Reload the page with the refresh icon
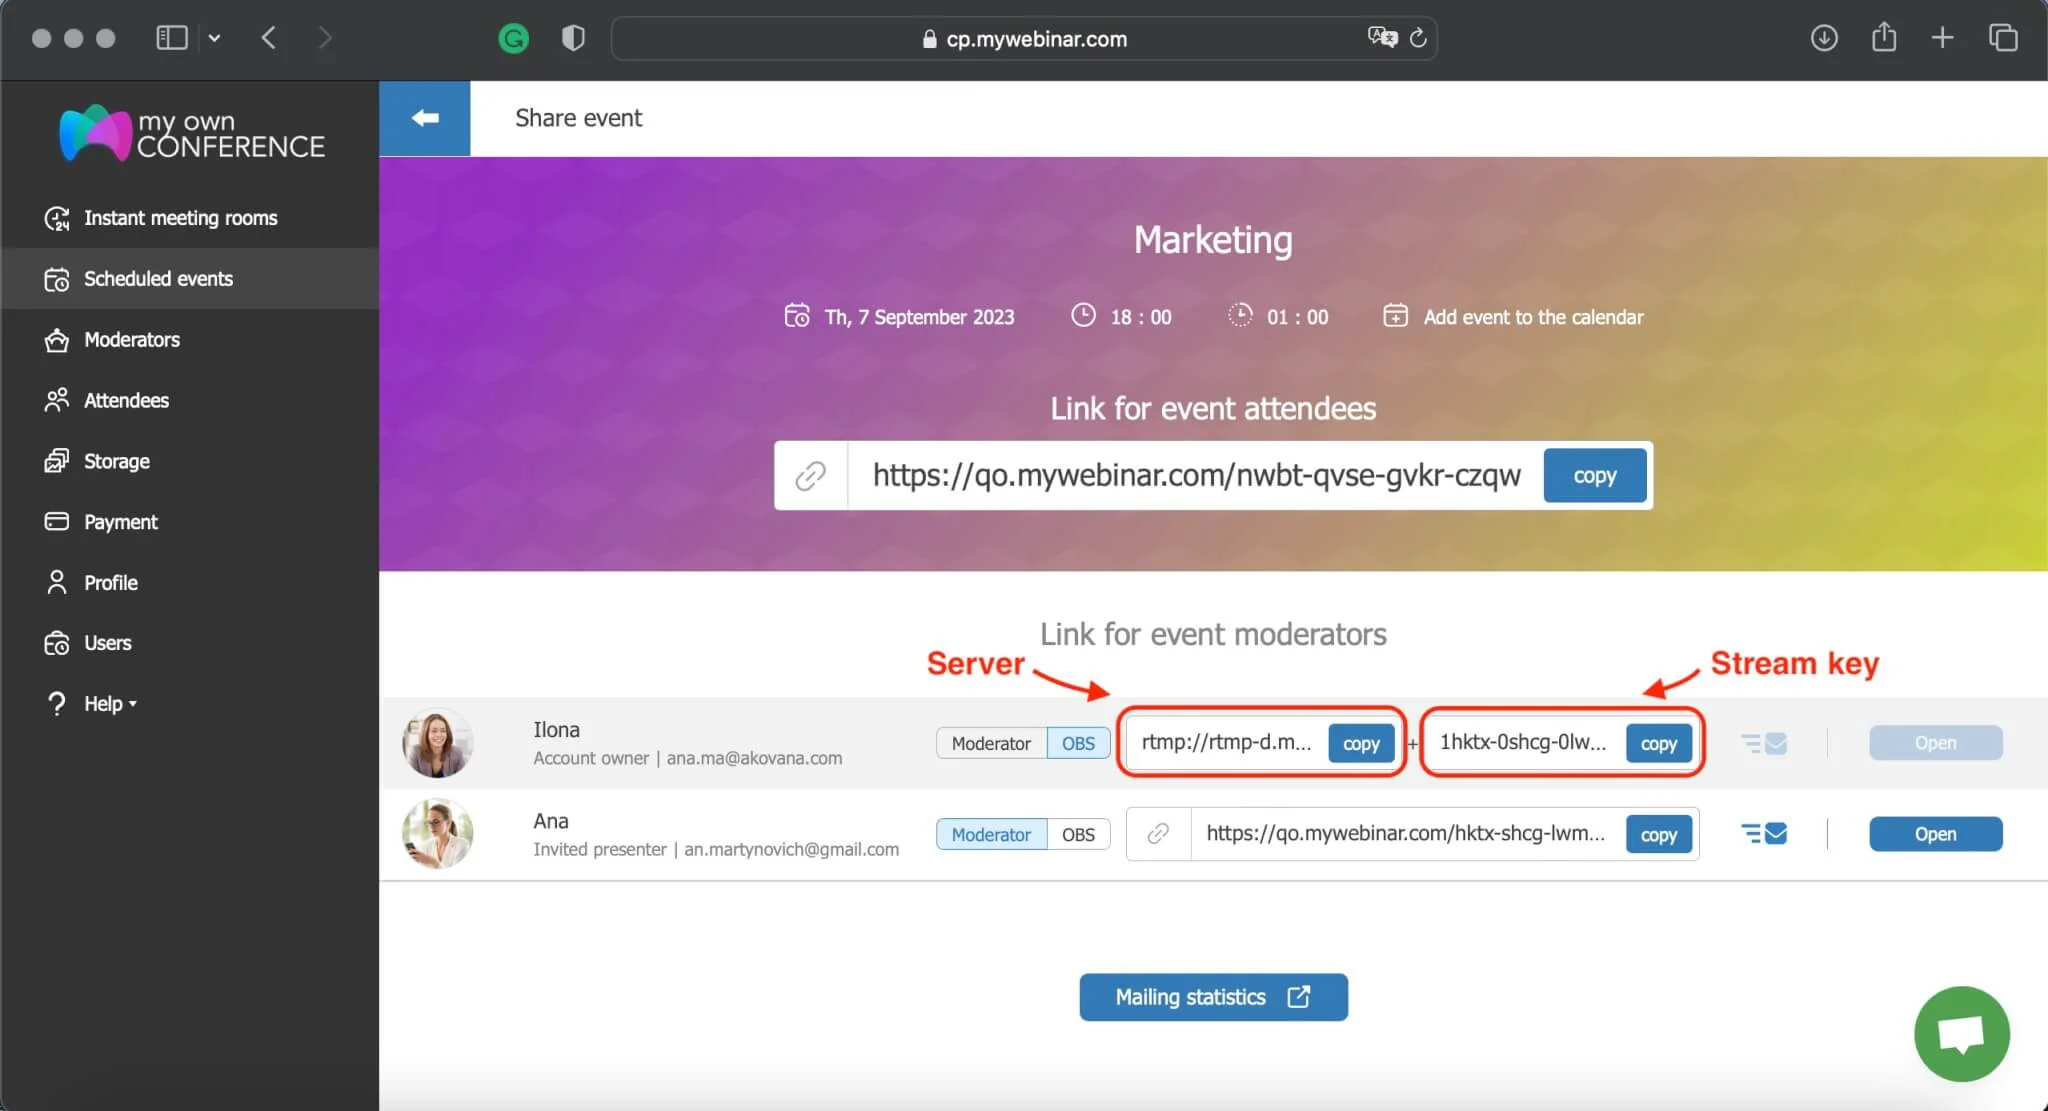Screen dimensions: 2048x1111 coord(1418,38)
